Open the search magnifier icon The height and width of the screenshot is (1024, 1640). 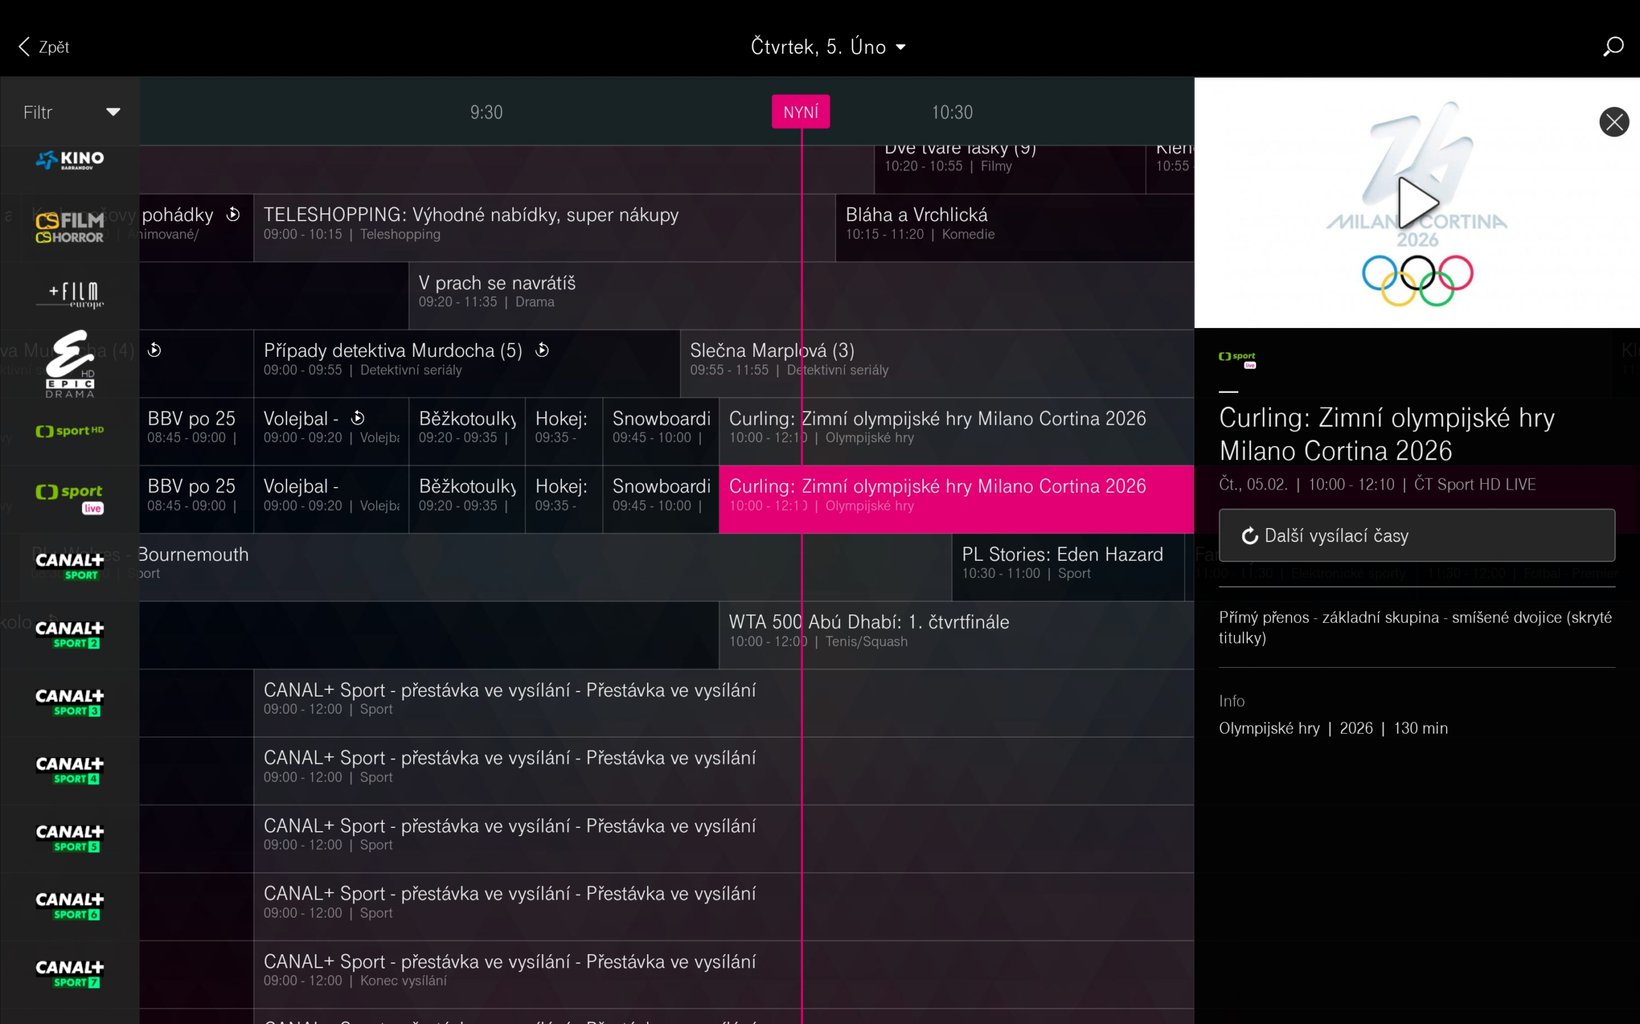pos(1612,47)
